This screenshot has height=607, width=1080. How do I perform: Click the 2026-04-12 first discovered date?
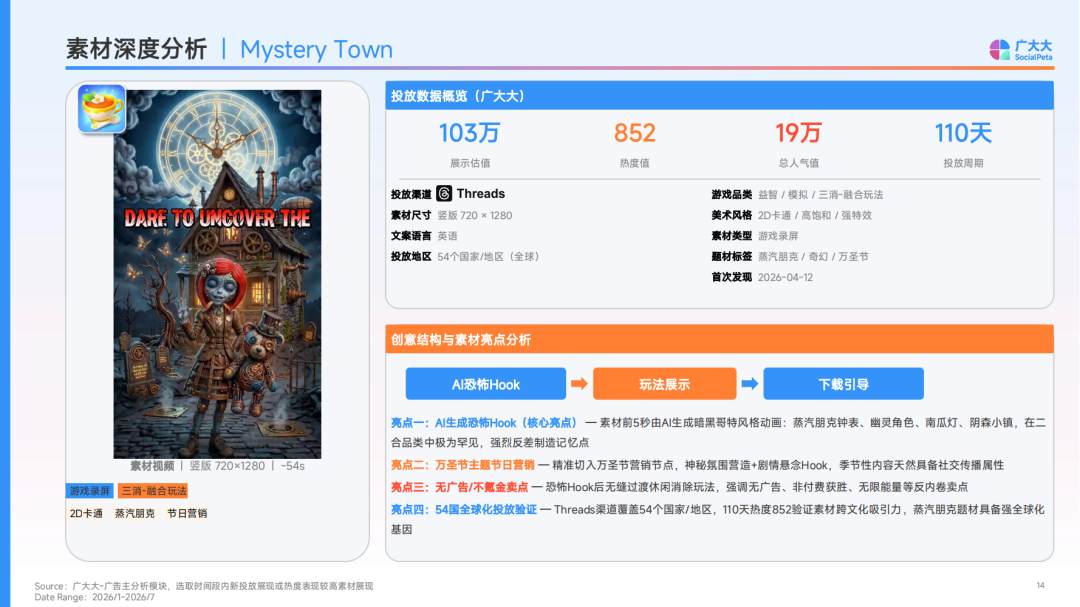coord(785,277)
